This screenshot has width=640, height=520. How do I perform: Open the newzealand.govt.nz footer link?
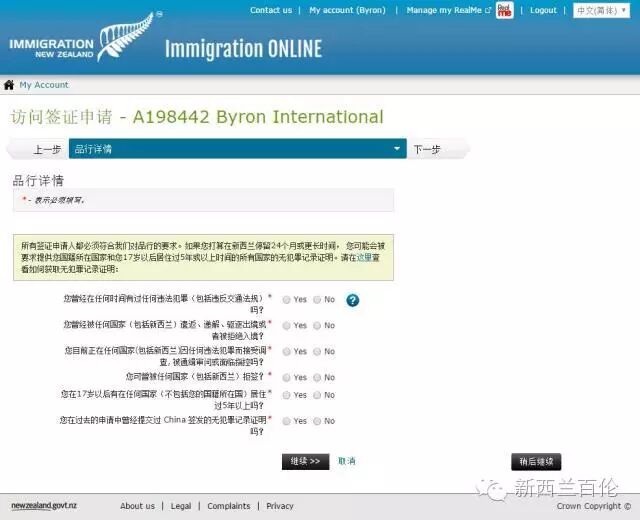pyautogui.click(x=44, y=506)
